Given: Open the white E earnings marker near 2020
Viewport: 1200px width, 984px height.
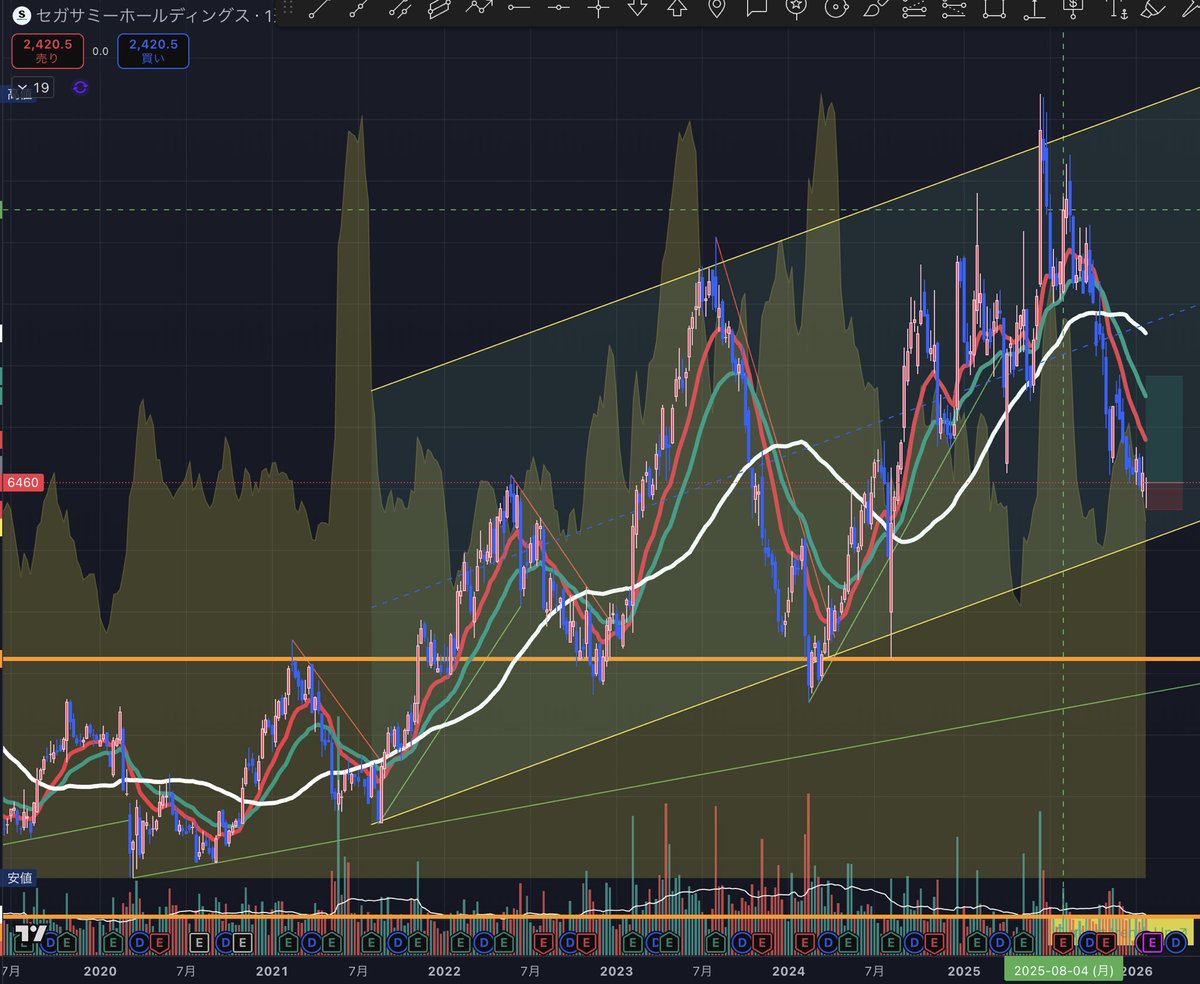Looking at the screenshot, I should coord(198,941).
